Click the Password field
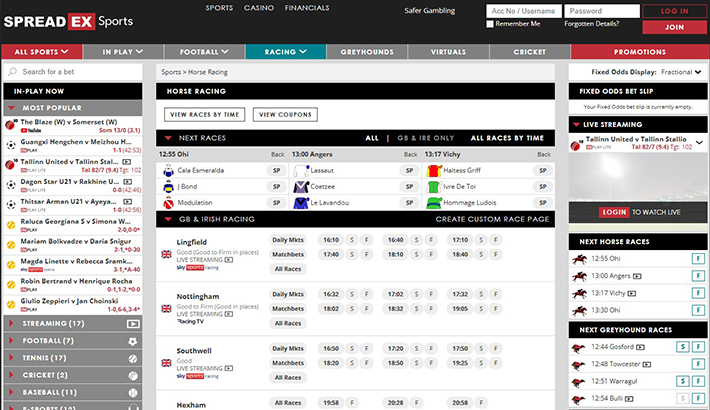The image size is (710, 410). click(x=602, y=11)
